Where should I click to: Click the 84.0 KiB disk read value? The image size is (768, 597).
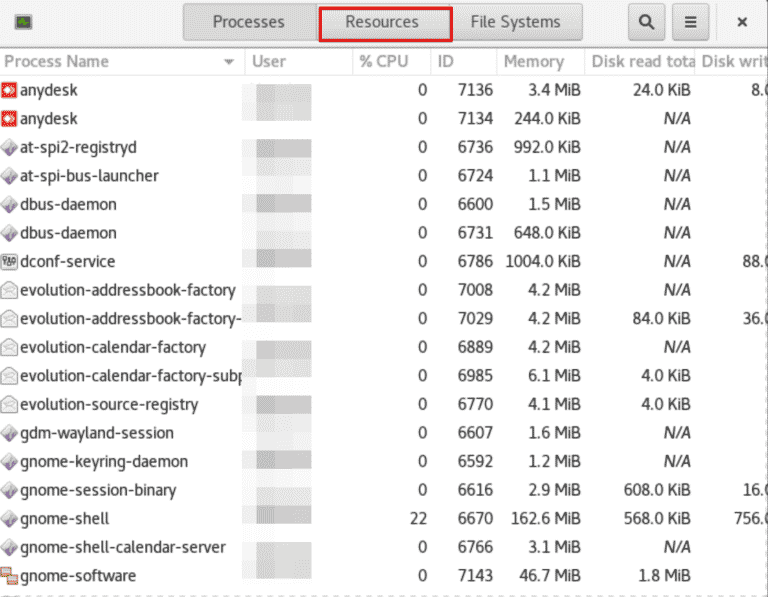click(661, 319)
